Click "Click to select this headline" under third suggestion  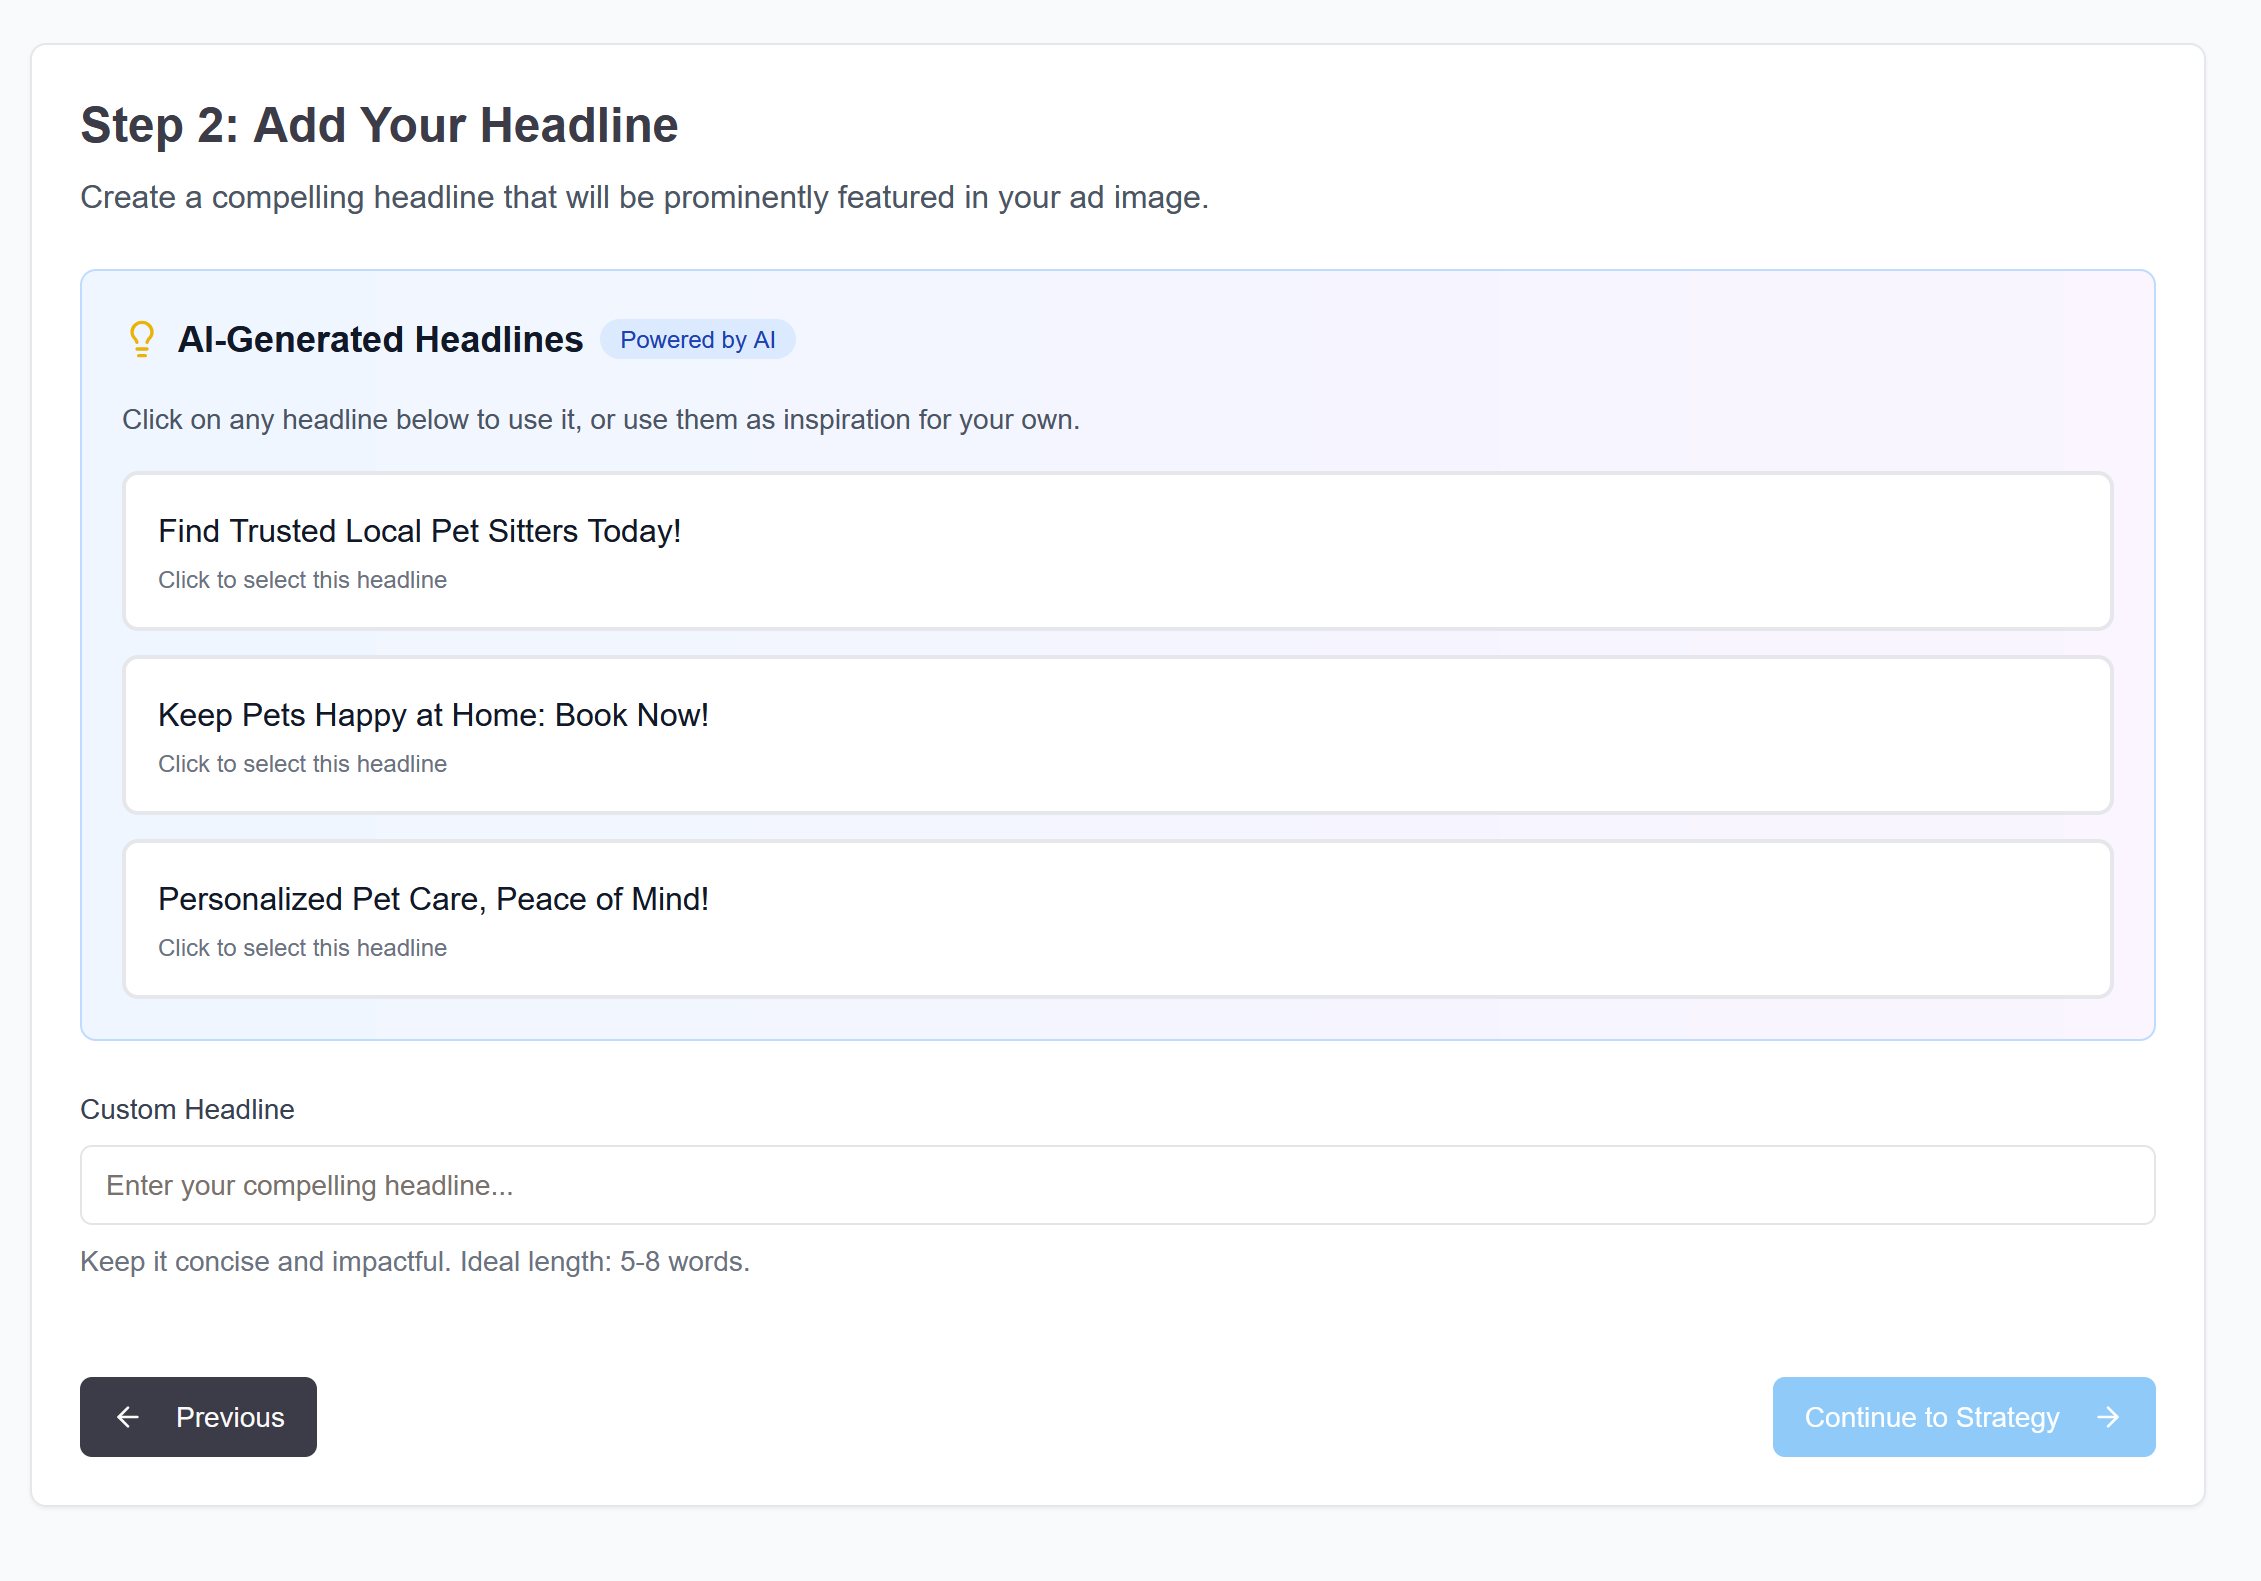click(x=302, y=948)
